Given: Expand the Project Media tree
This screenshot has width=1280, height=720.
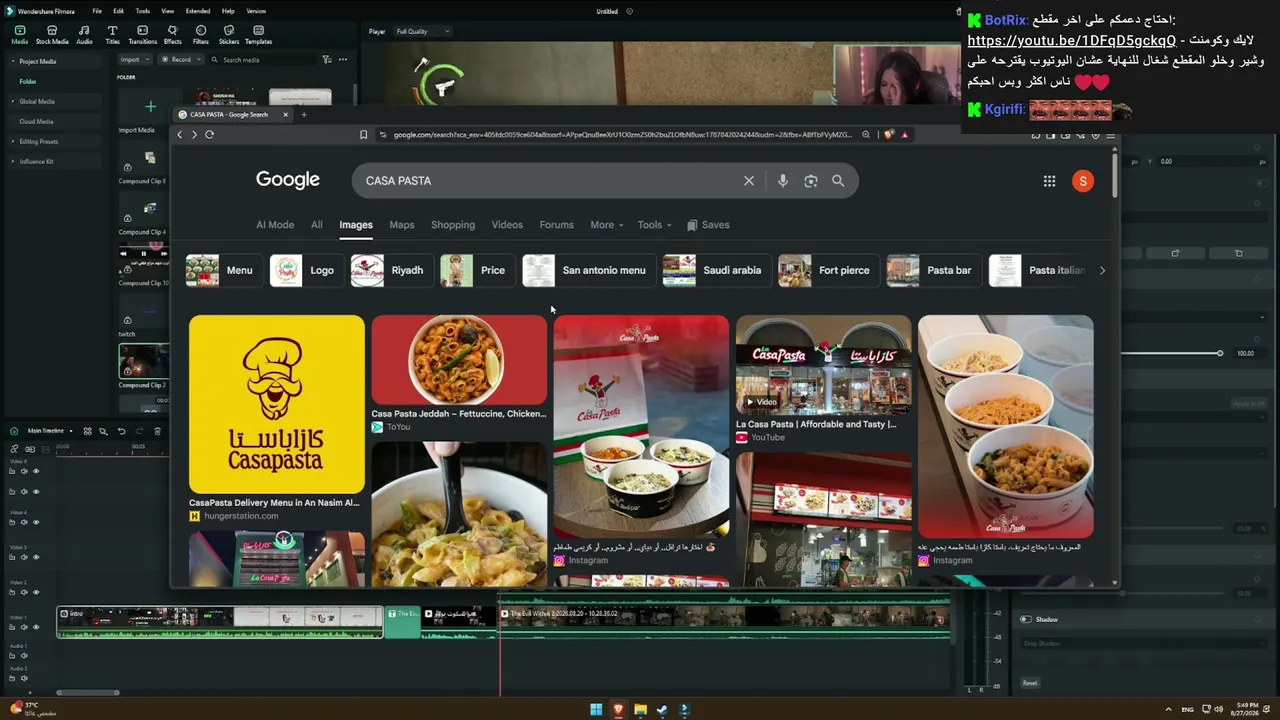Looking at the screenshot, I should pyautogui.click(x=13, y=61).
